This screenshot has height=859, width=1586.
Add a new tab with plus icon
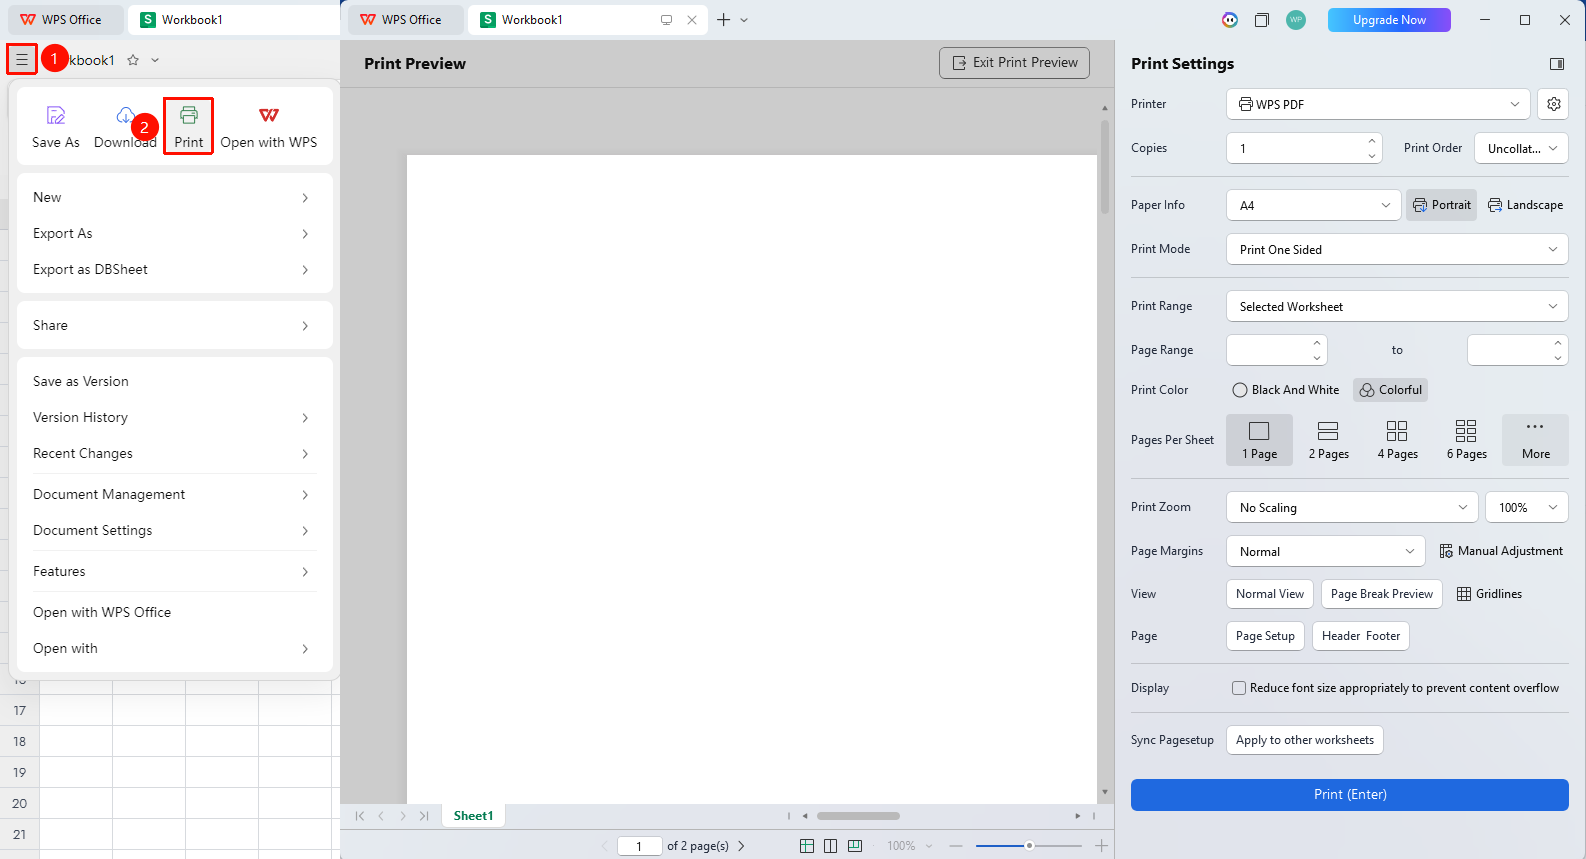point(724,20)
